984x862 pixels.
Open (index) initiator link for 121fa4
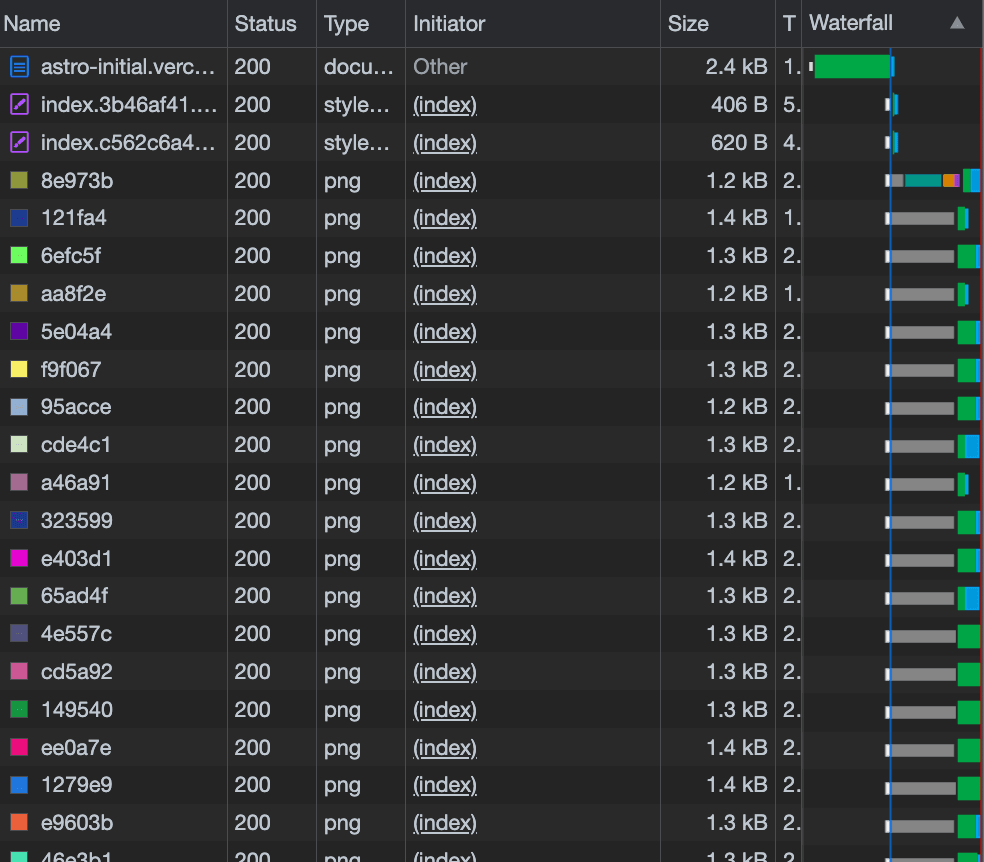(x=445, y=218)
